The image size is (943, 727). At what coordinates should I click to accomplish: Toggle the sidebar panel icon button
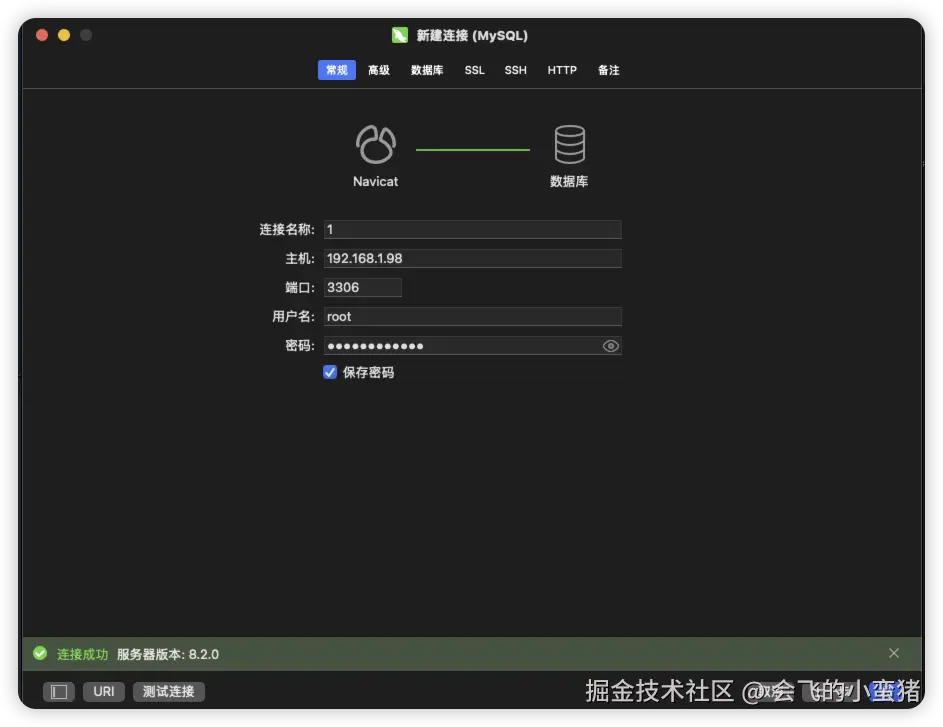coord(59,692)
